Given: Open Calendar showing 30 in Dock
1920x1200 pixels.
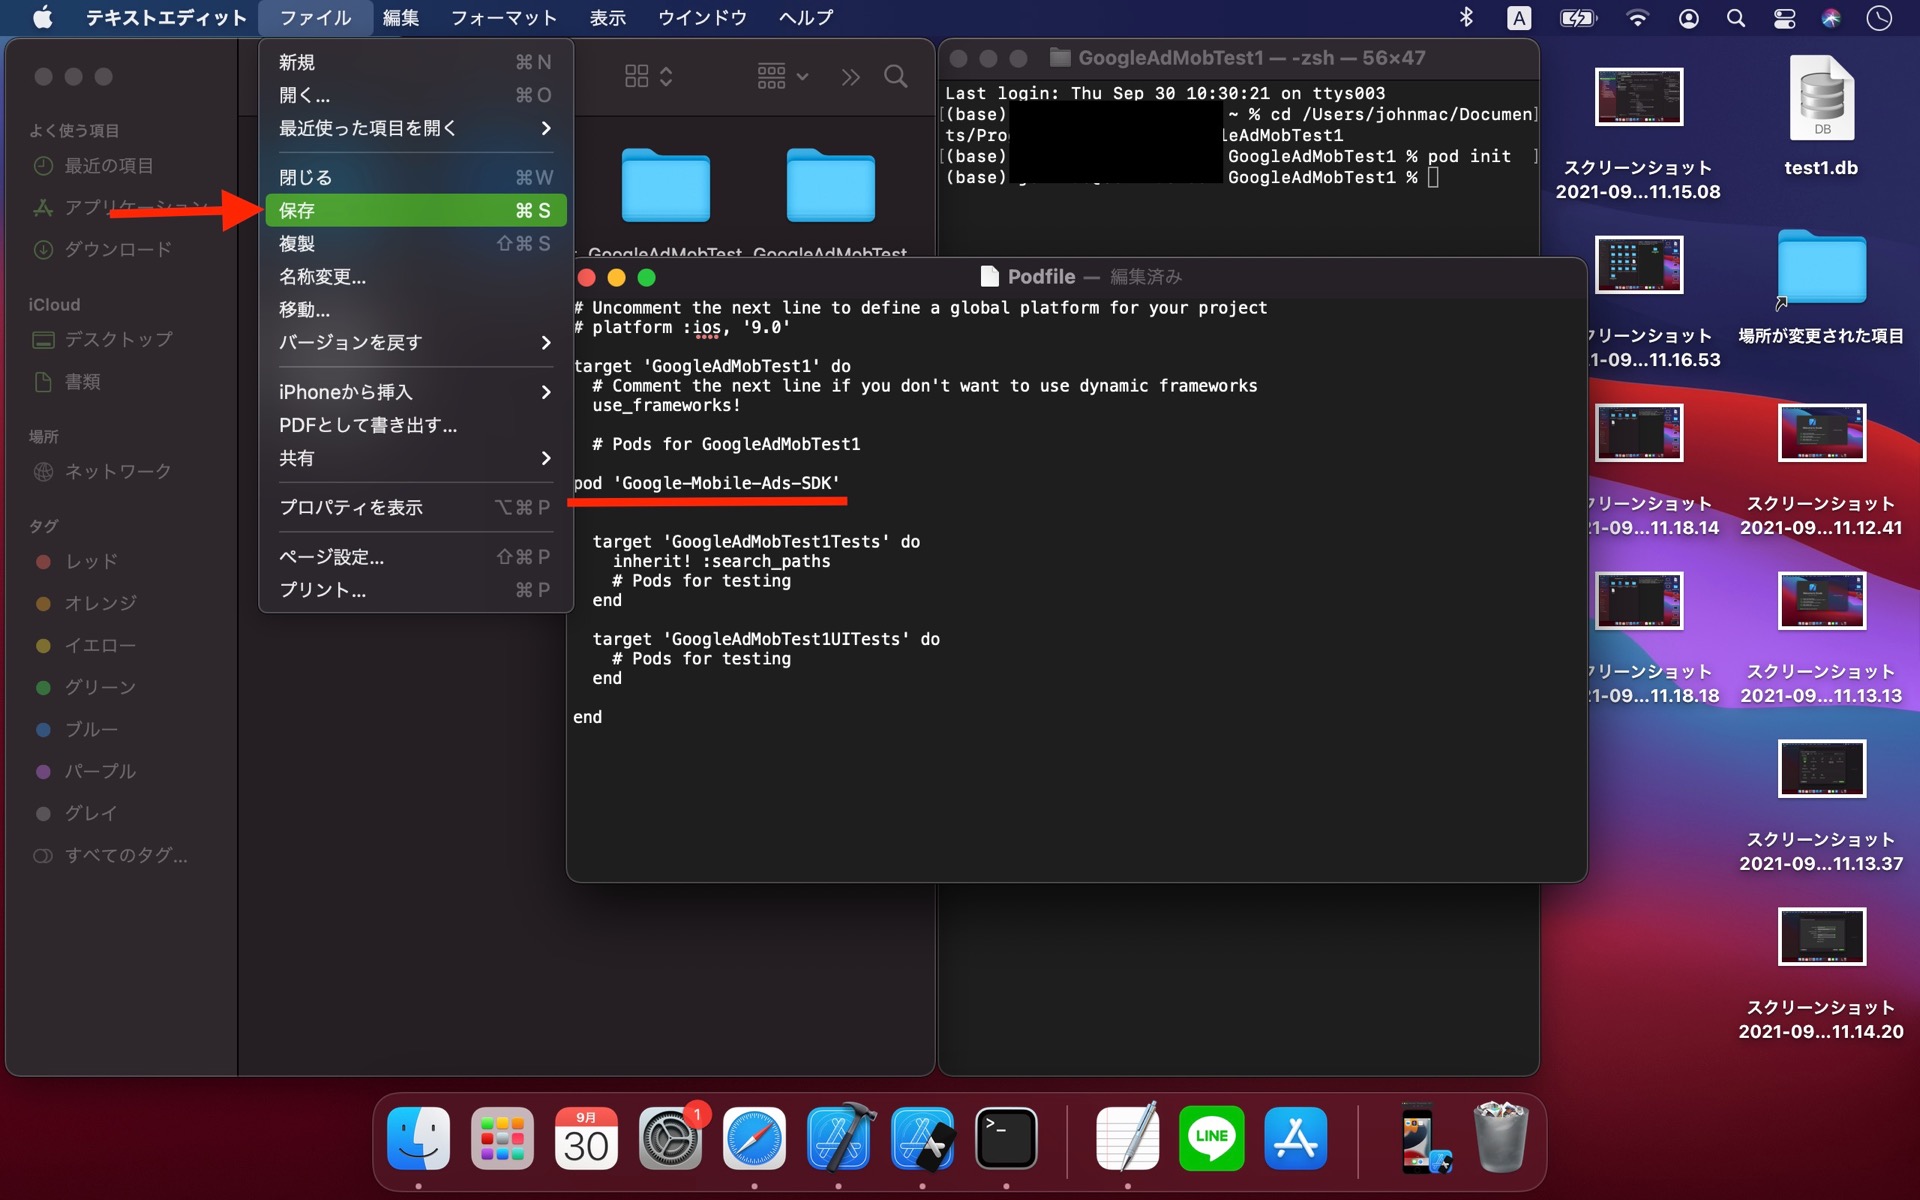Looking at the screenshot, I should [586, 1138].
